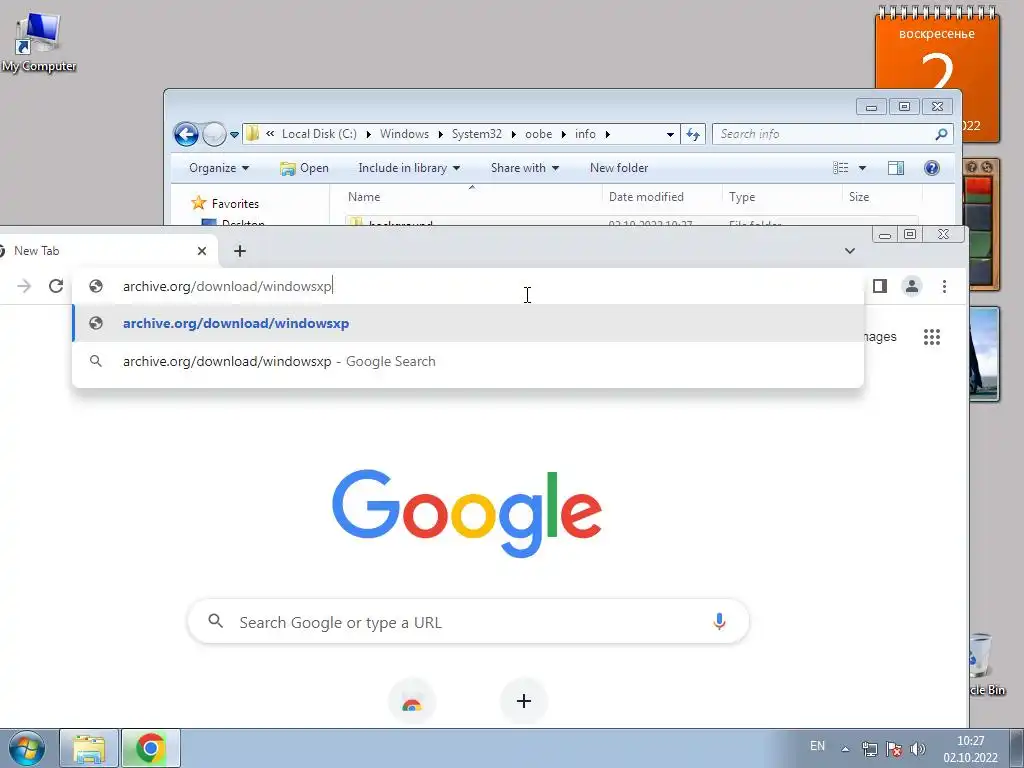Add a shortcut on the New Tab page
The image size is (1024, 768).
523,701
